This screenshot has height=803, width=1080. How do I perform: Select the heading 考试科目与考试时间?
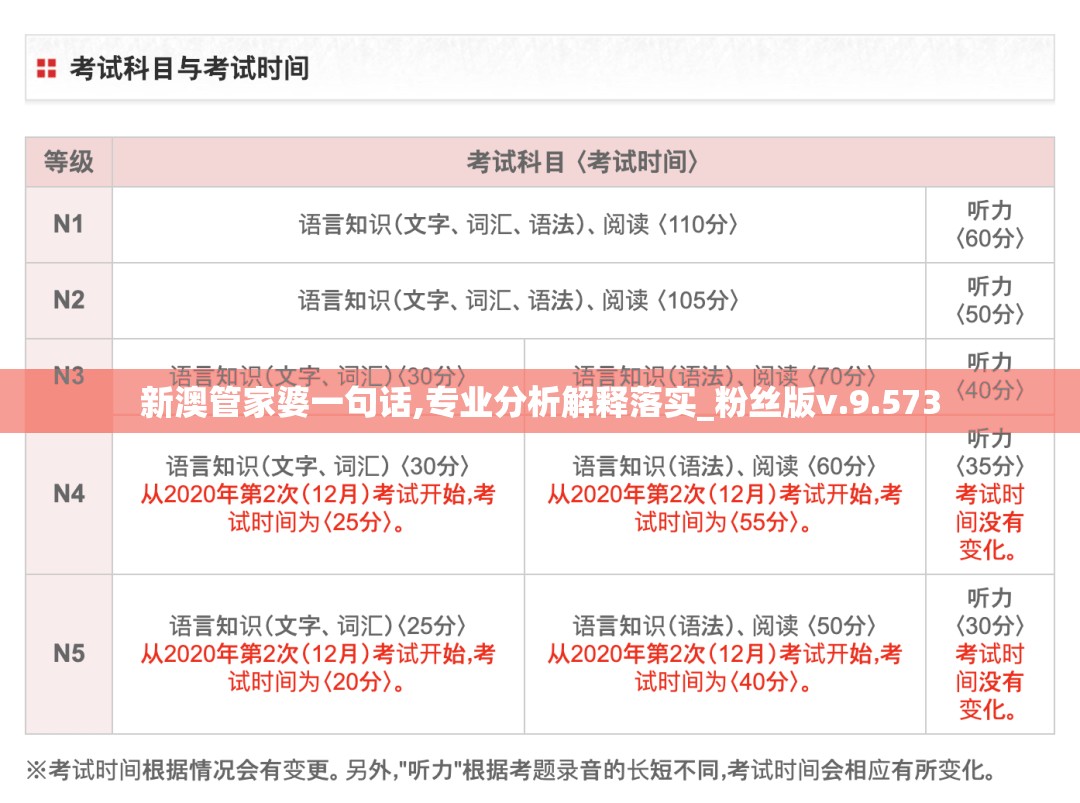pyautogui.click(x=189, y=68)
